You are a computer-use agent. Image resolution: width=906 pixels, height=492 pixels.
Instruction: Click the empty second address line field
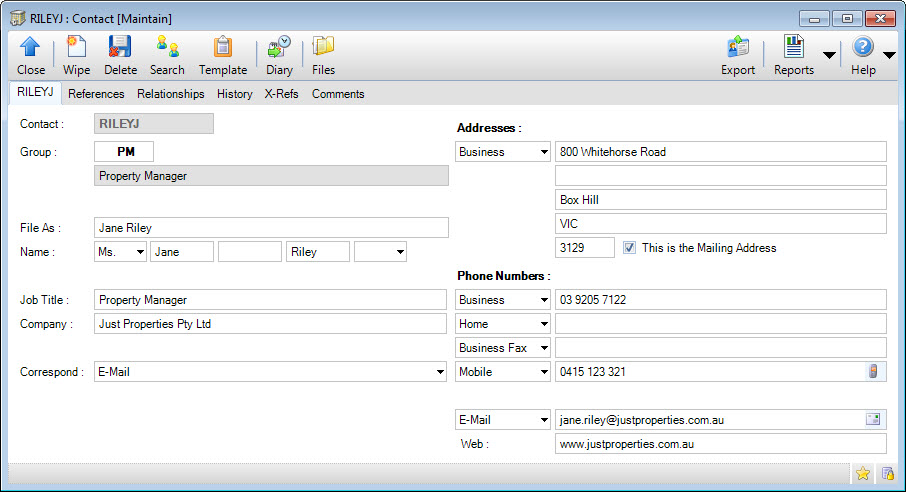(x=721, y=176)
